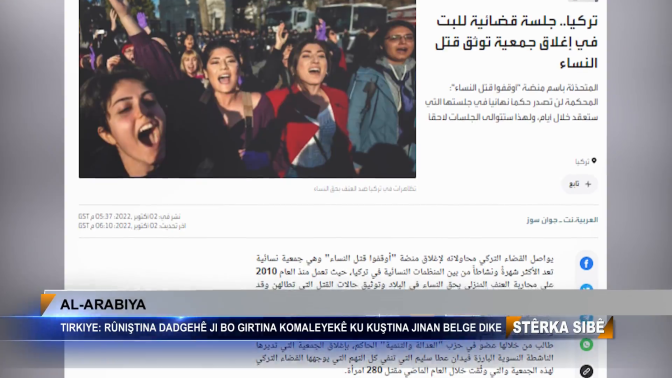The width and height of the screenshot is (672, 378).
Task: Click the plus icon in the تابع button
Action: (588, 184)
